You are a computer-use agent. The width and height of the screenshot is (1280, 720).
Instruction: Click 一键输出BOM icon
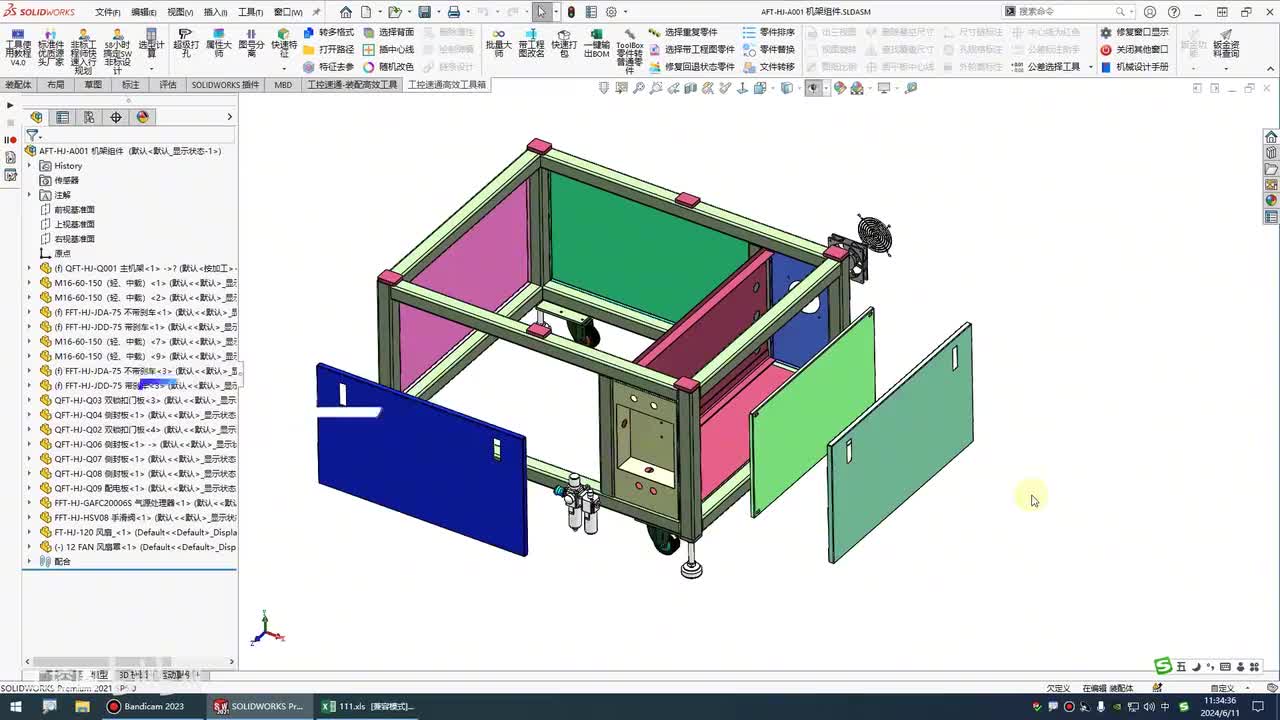tap(597, 44)
